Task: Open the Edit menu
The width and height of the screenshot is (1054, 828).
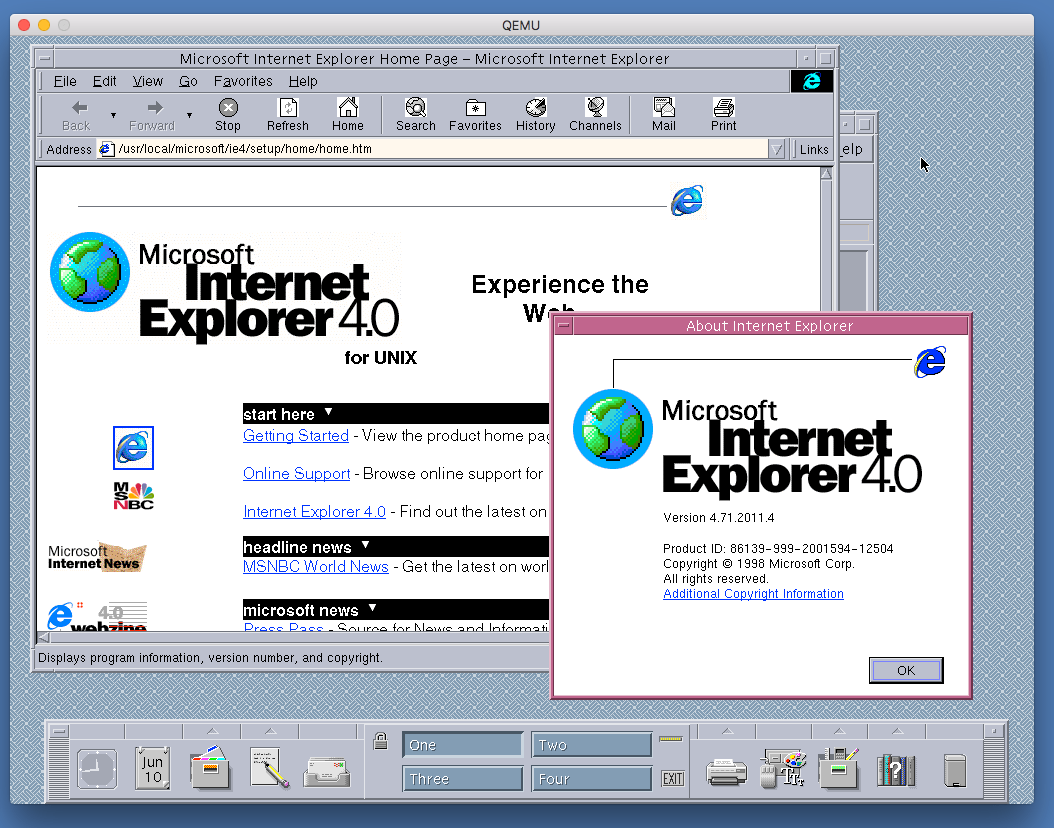Action: point(104,81)
